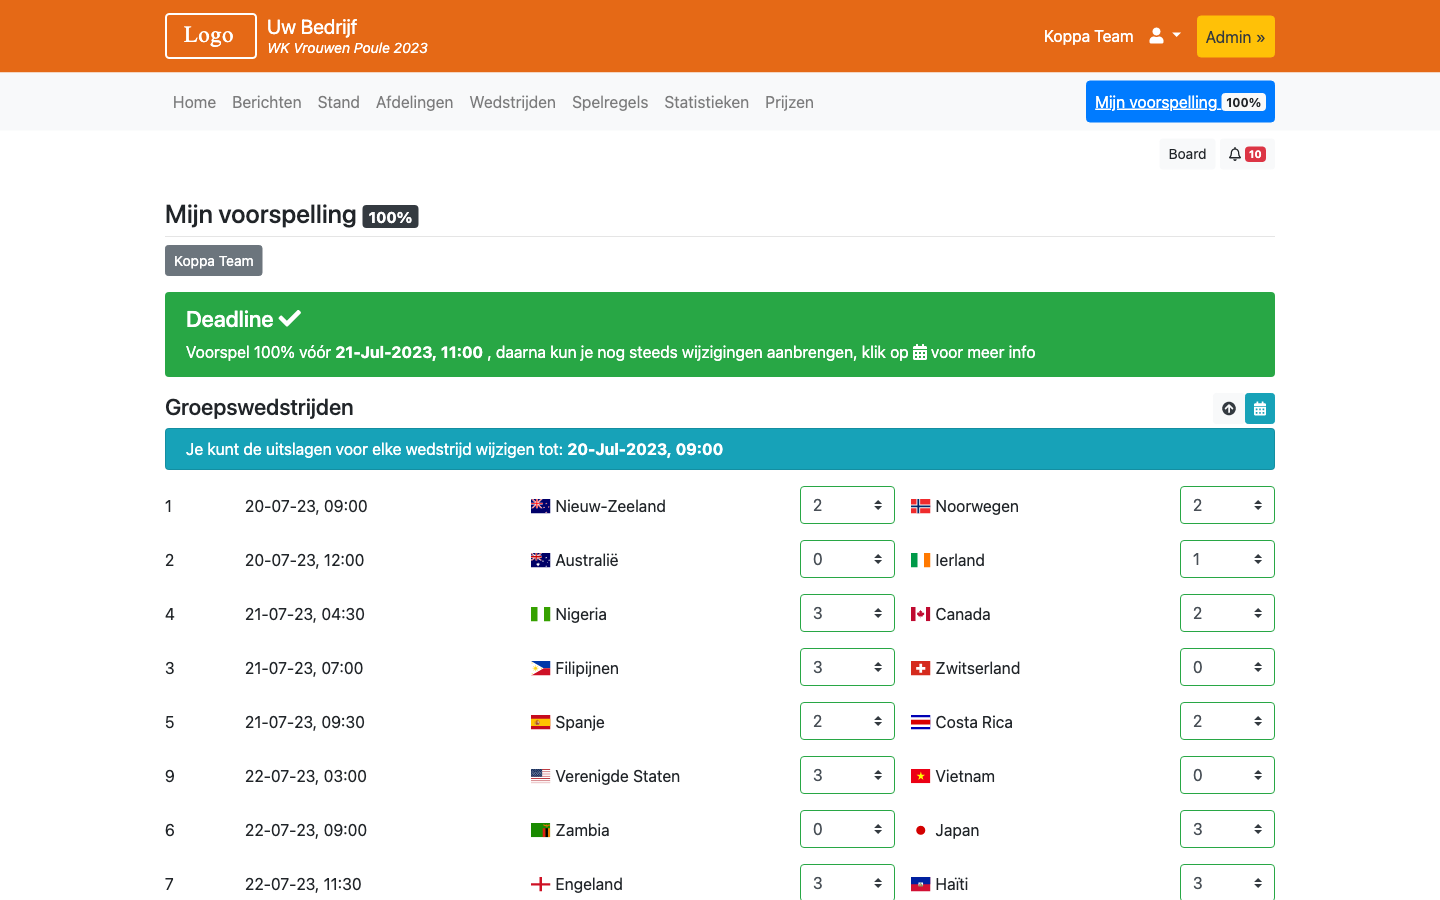Click the Board button
1440x900 pixels.
point(1187,154)
